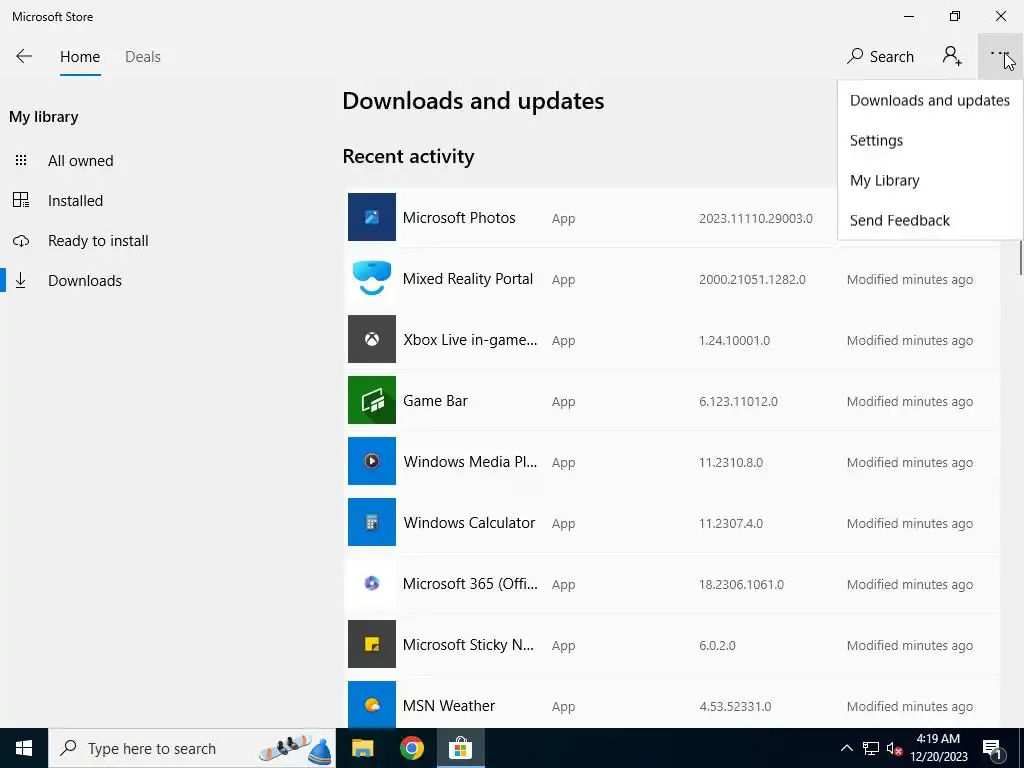This screenshot has width=1024, height=768.
Task: Click version 11.2310.8.0 text
Action: [731, 462]
